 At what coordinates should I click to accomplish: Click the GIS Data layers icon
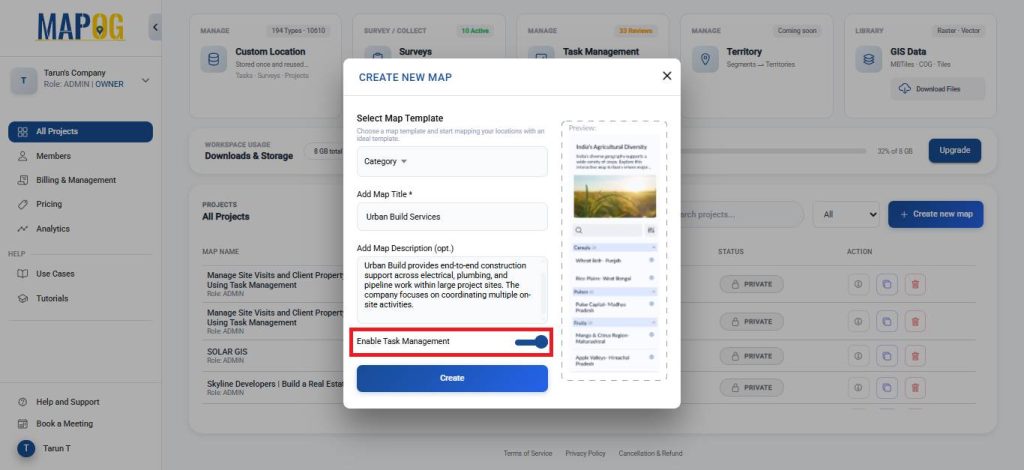tap(869, 59)
